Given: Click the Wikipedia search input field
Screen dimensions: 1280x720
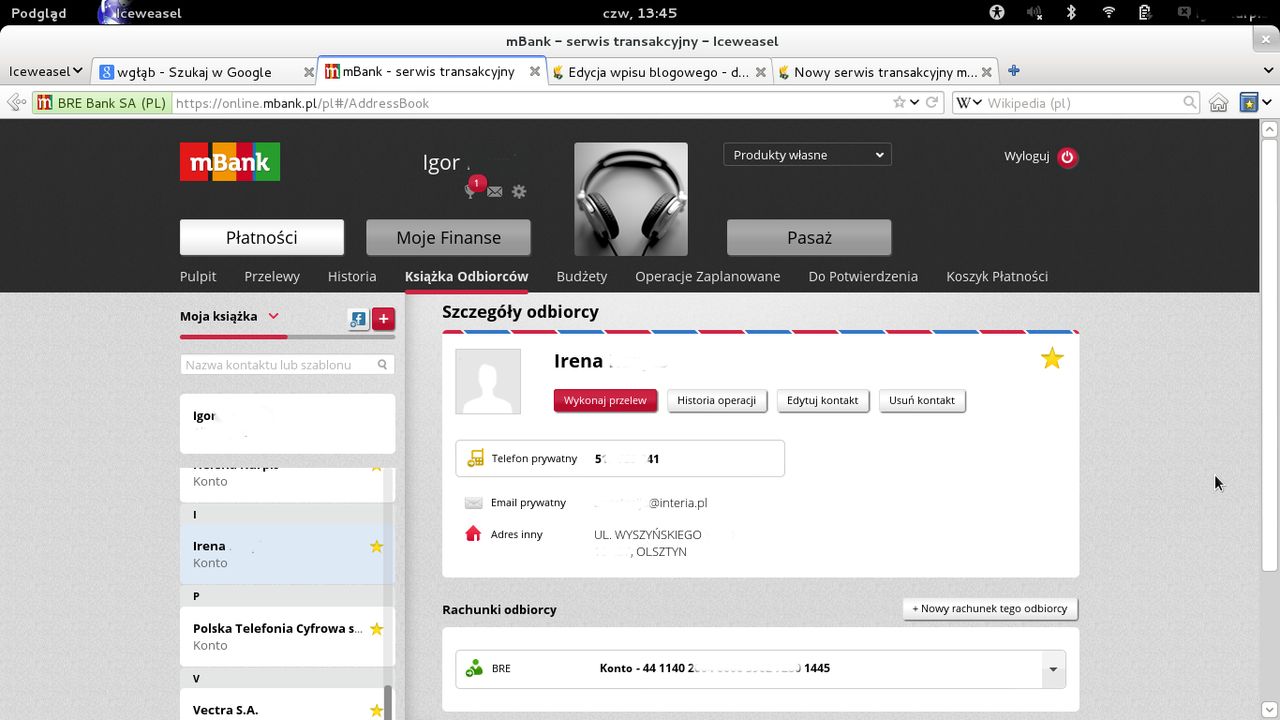Looking at the screenshot, I should pos(1082,103).
